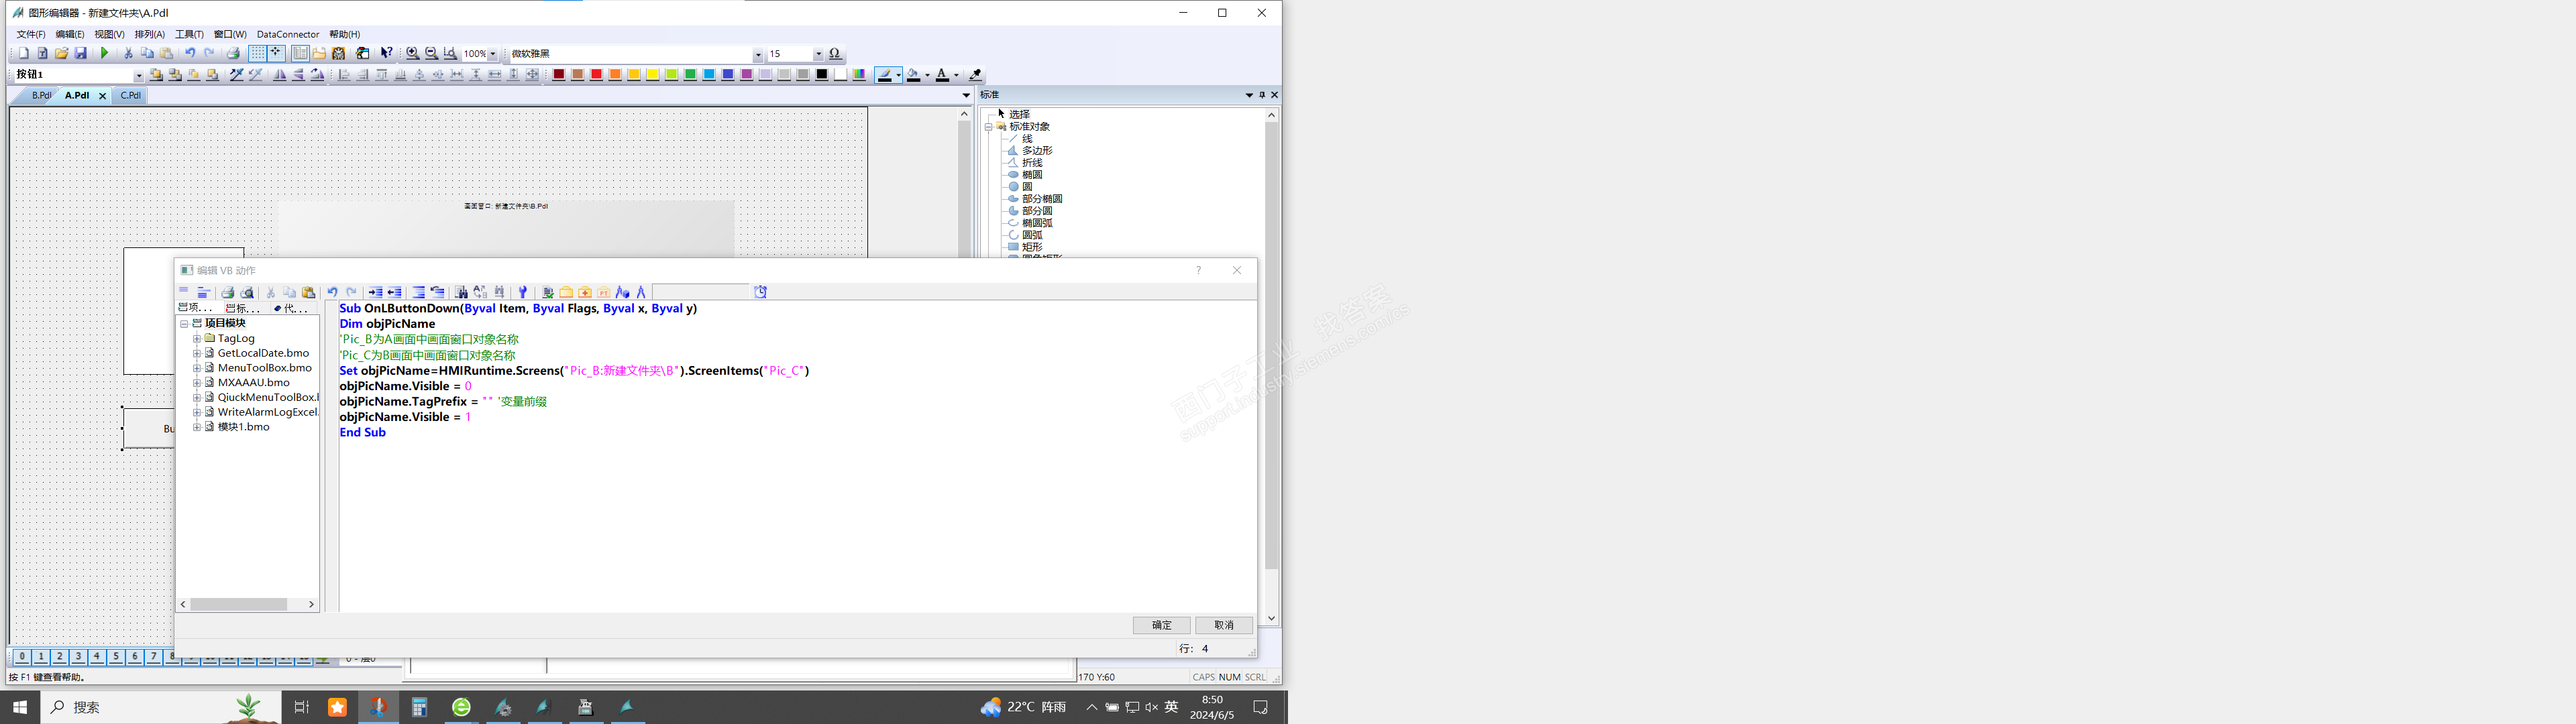
Task: Open the 排列(A) menu
Action: (149, 34)
